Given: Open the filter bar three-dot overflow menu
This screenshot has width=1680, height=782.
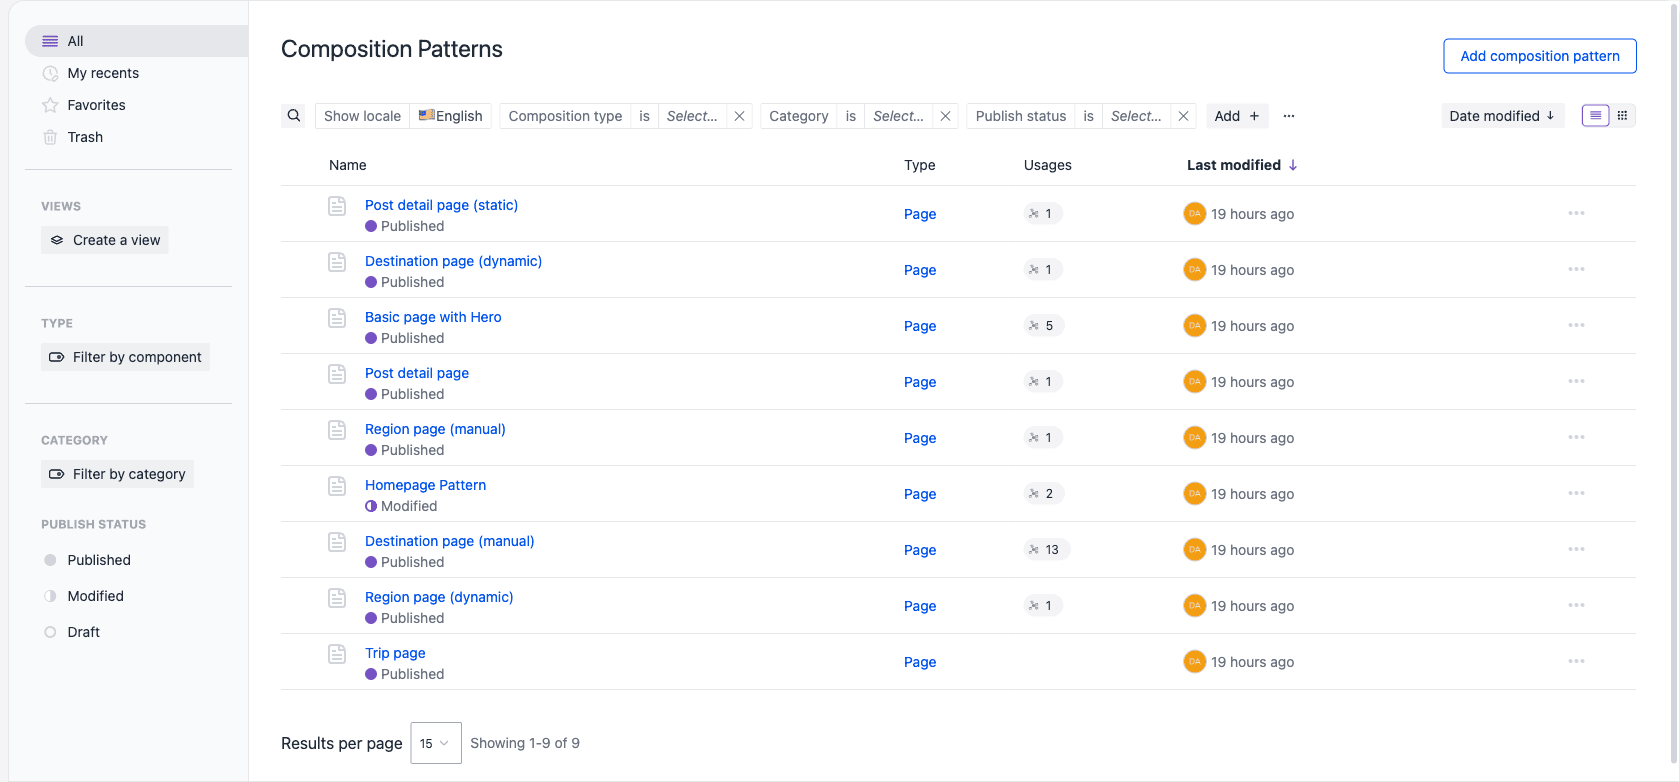Looking at the screenshot, I should pyautogui.click(x=1289, y=116).
